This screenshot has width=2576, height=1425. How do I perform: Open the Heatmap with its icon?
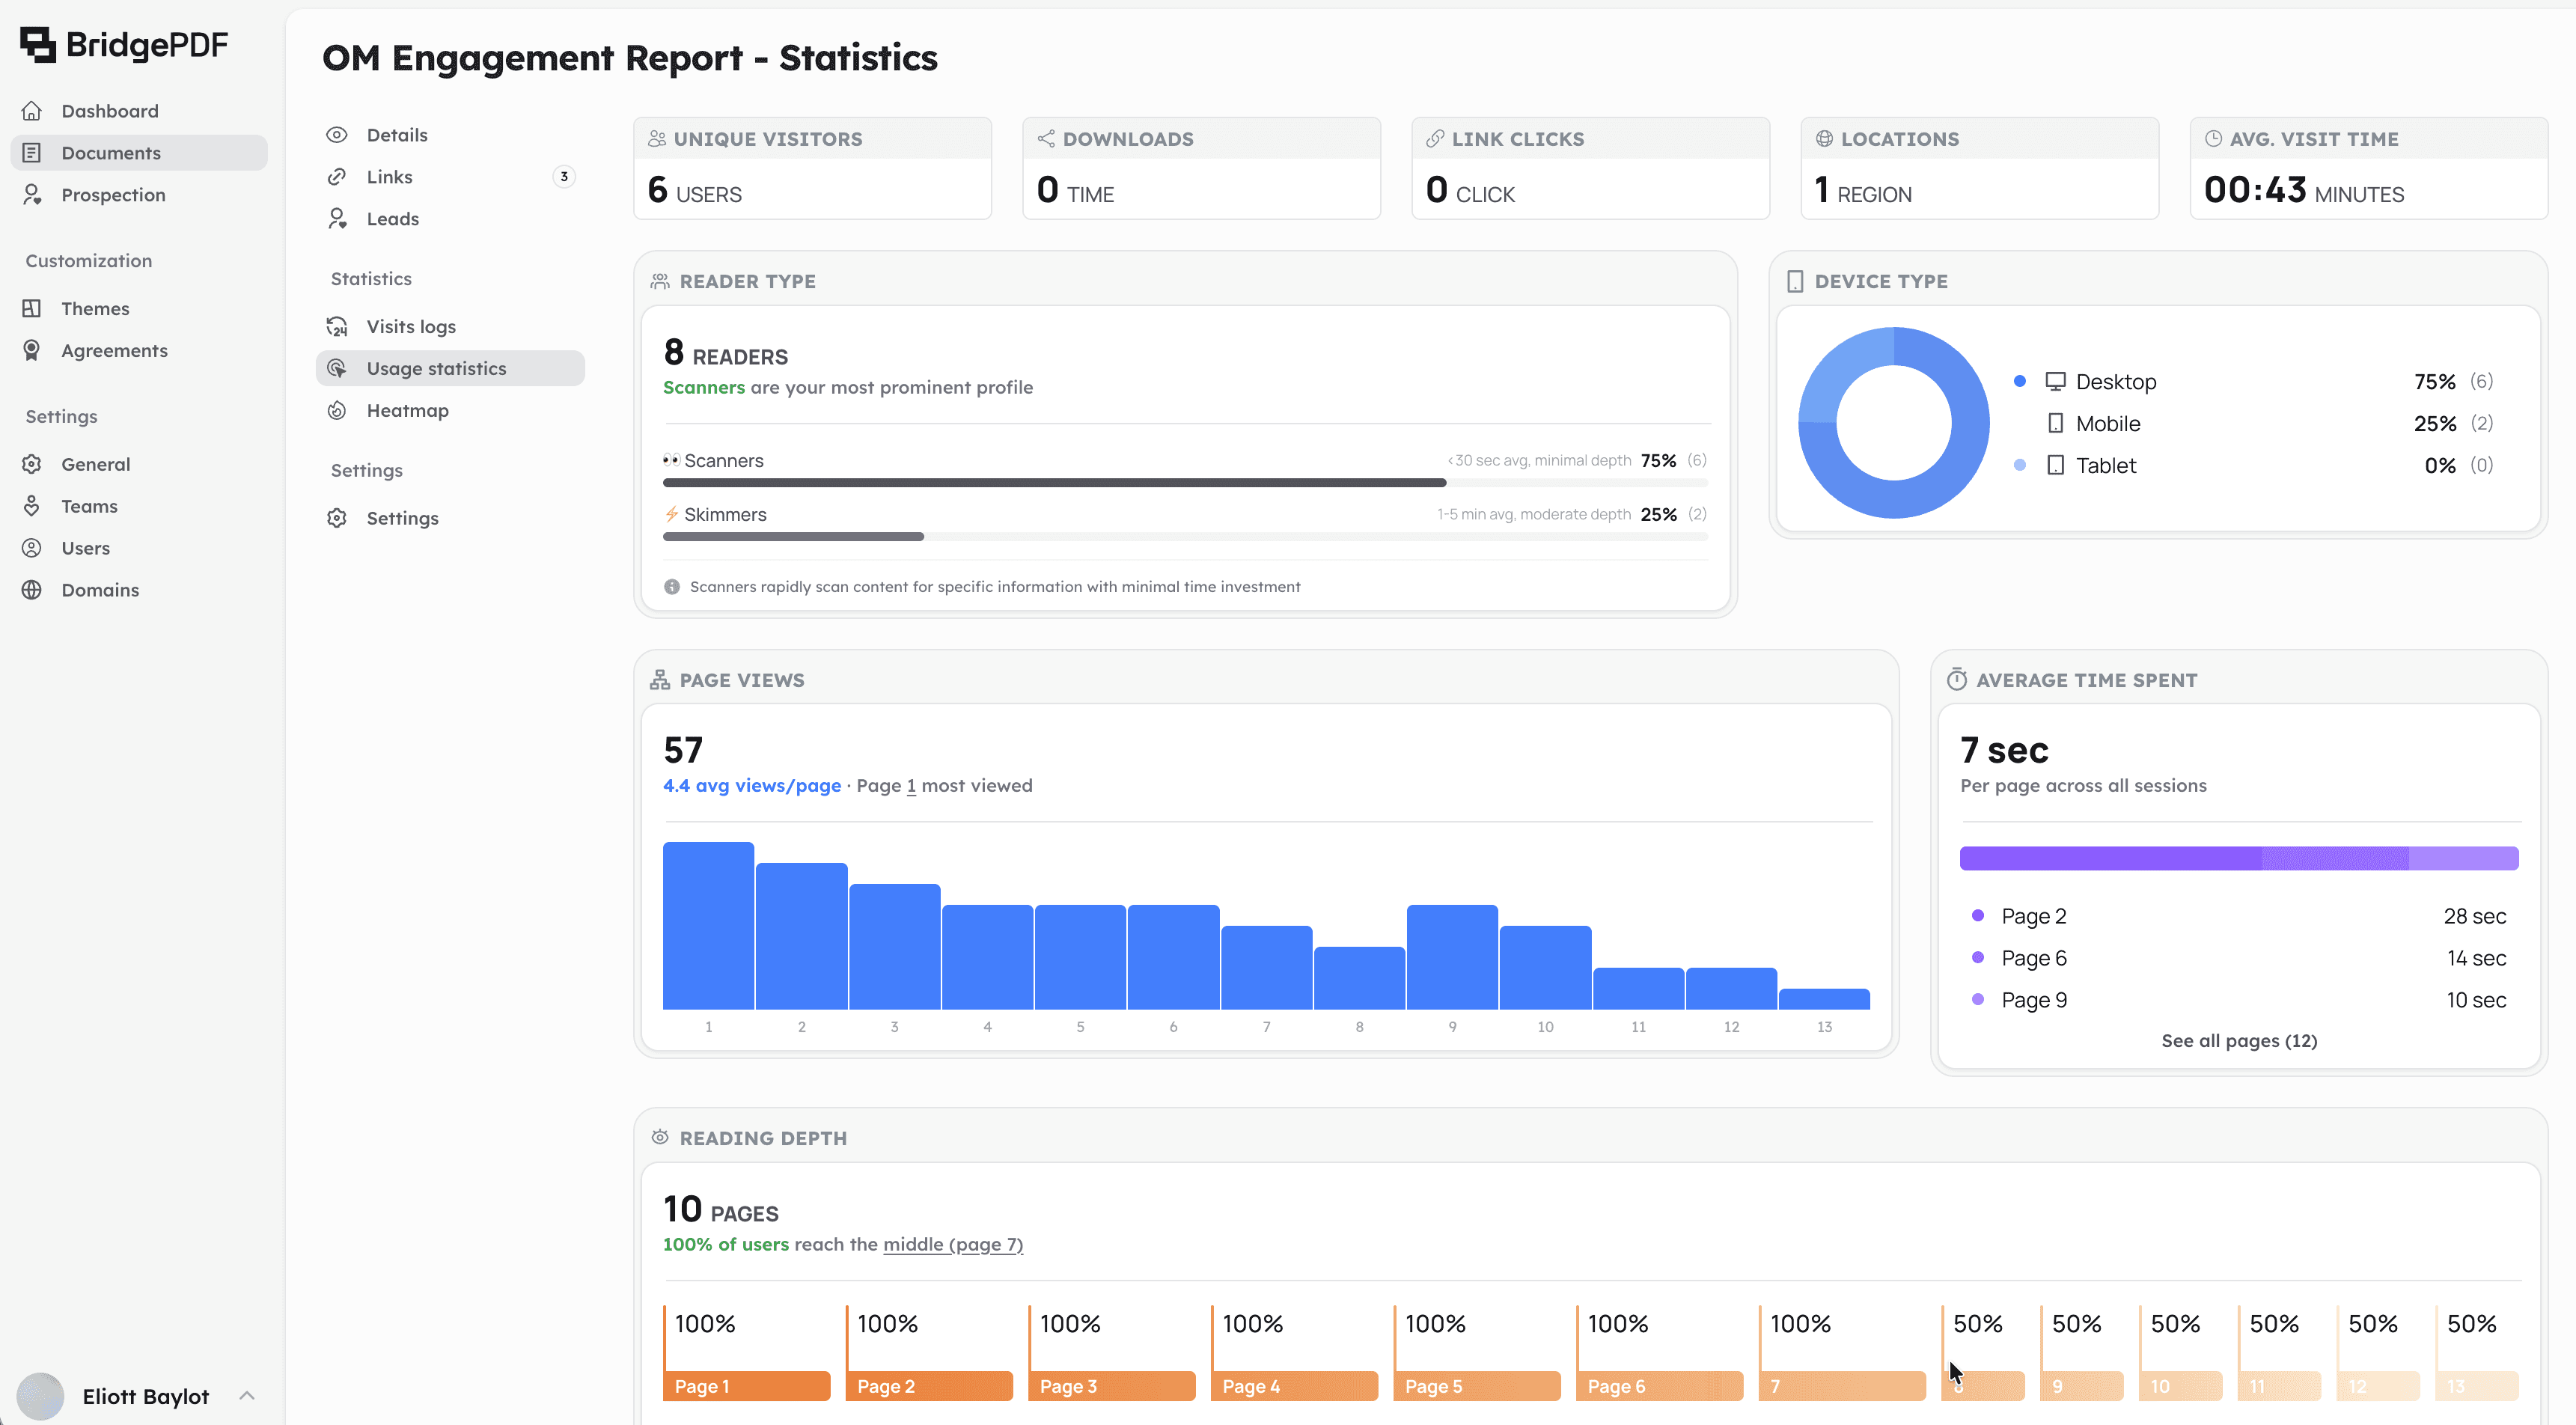(338, 410)
